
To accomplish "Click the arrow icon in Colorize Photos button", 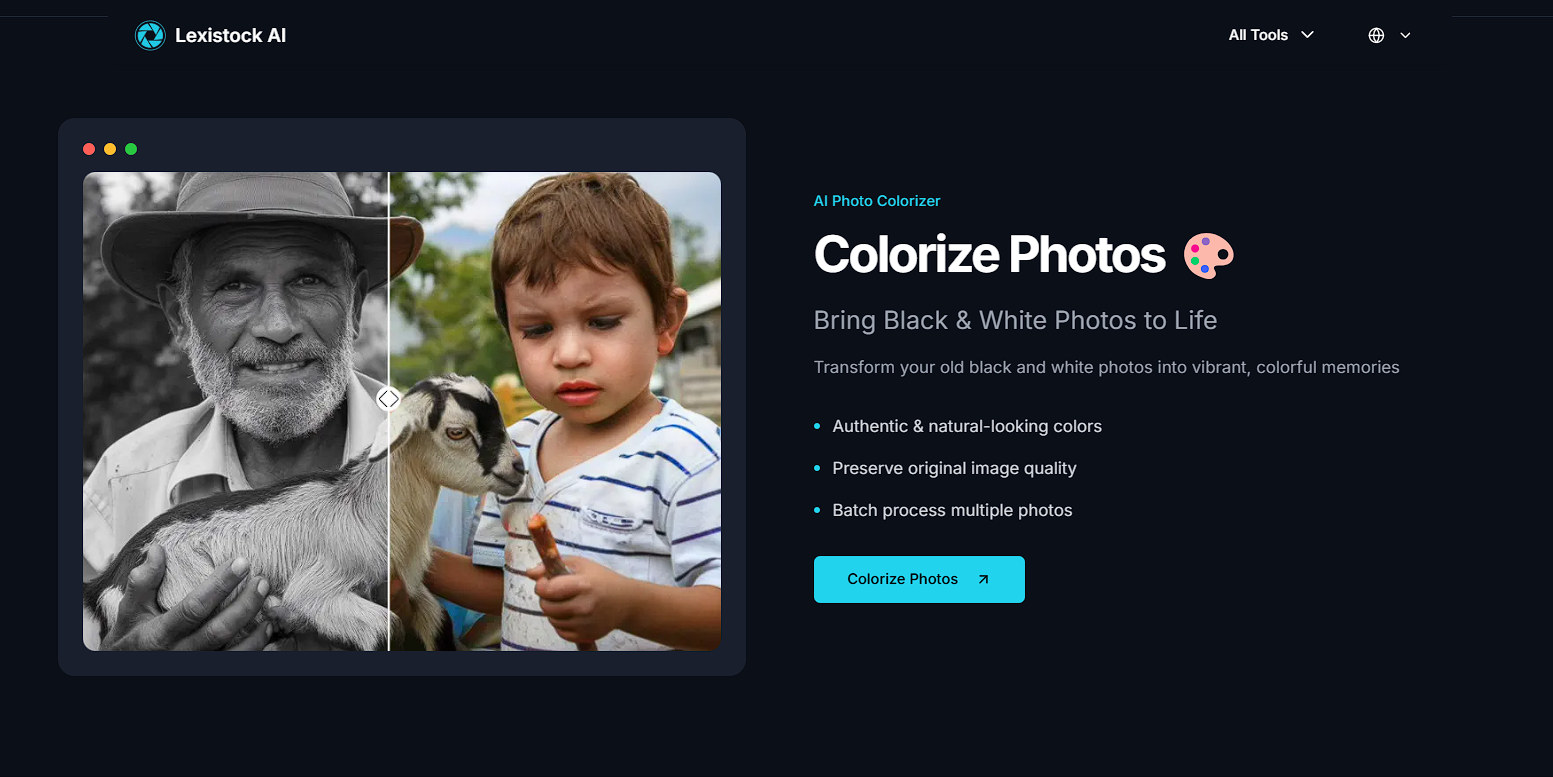I will 983,579.
